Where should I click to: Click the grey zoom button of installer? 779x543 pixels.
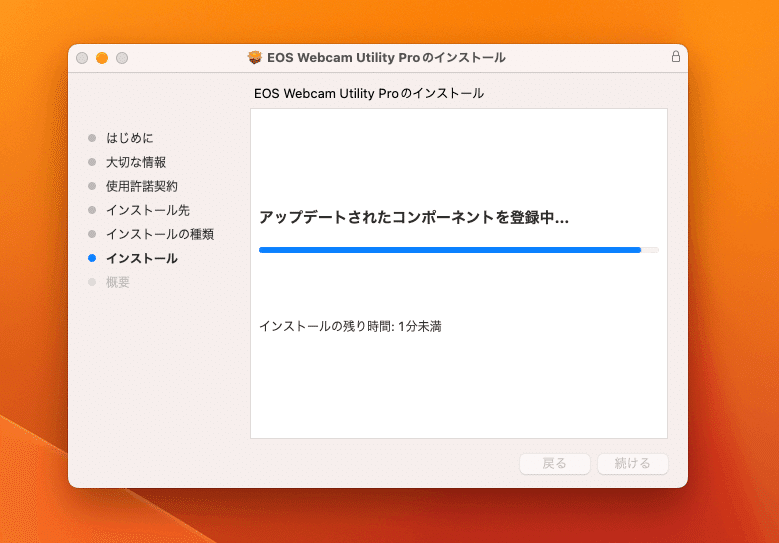point(122,58)
